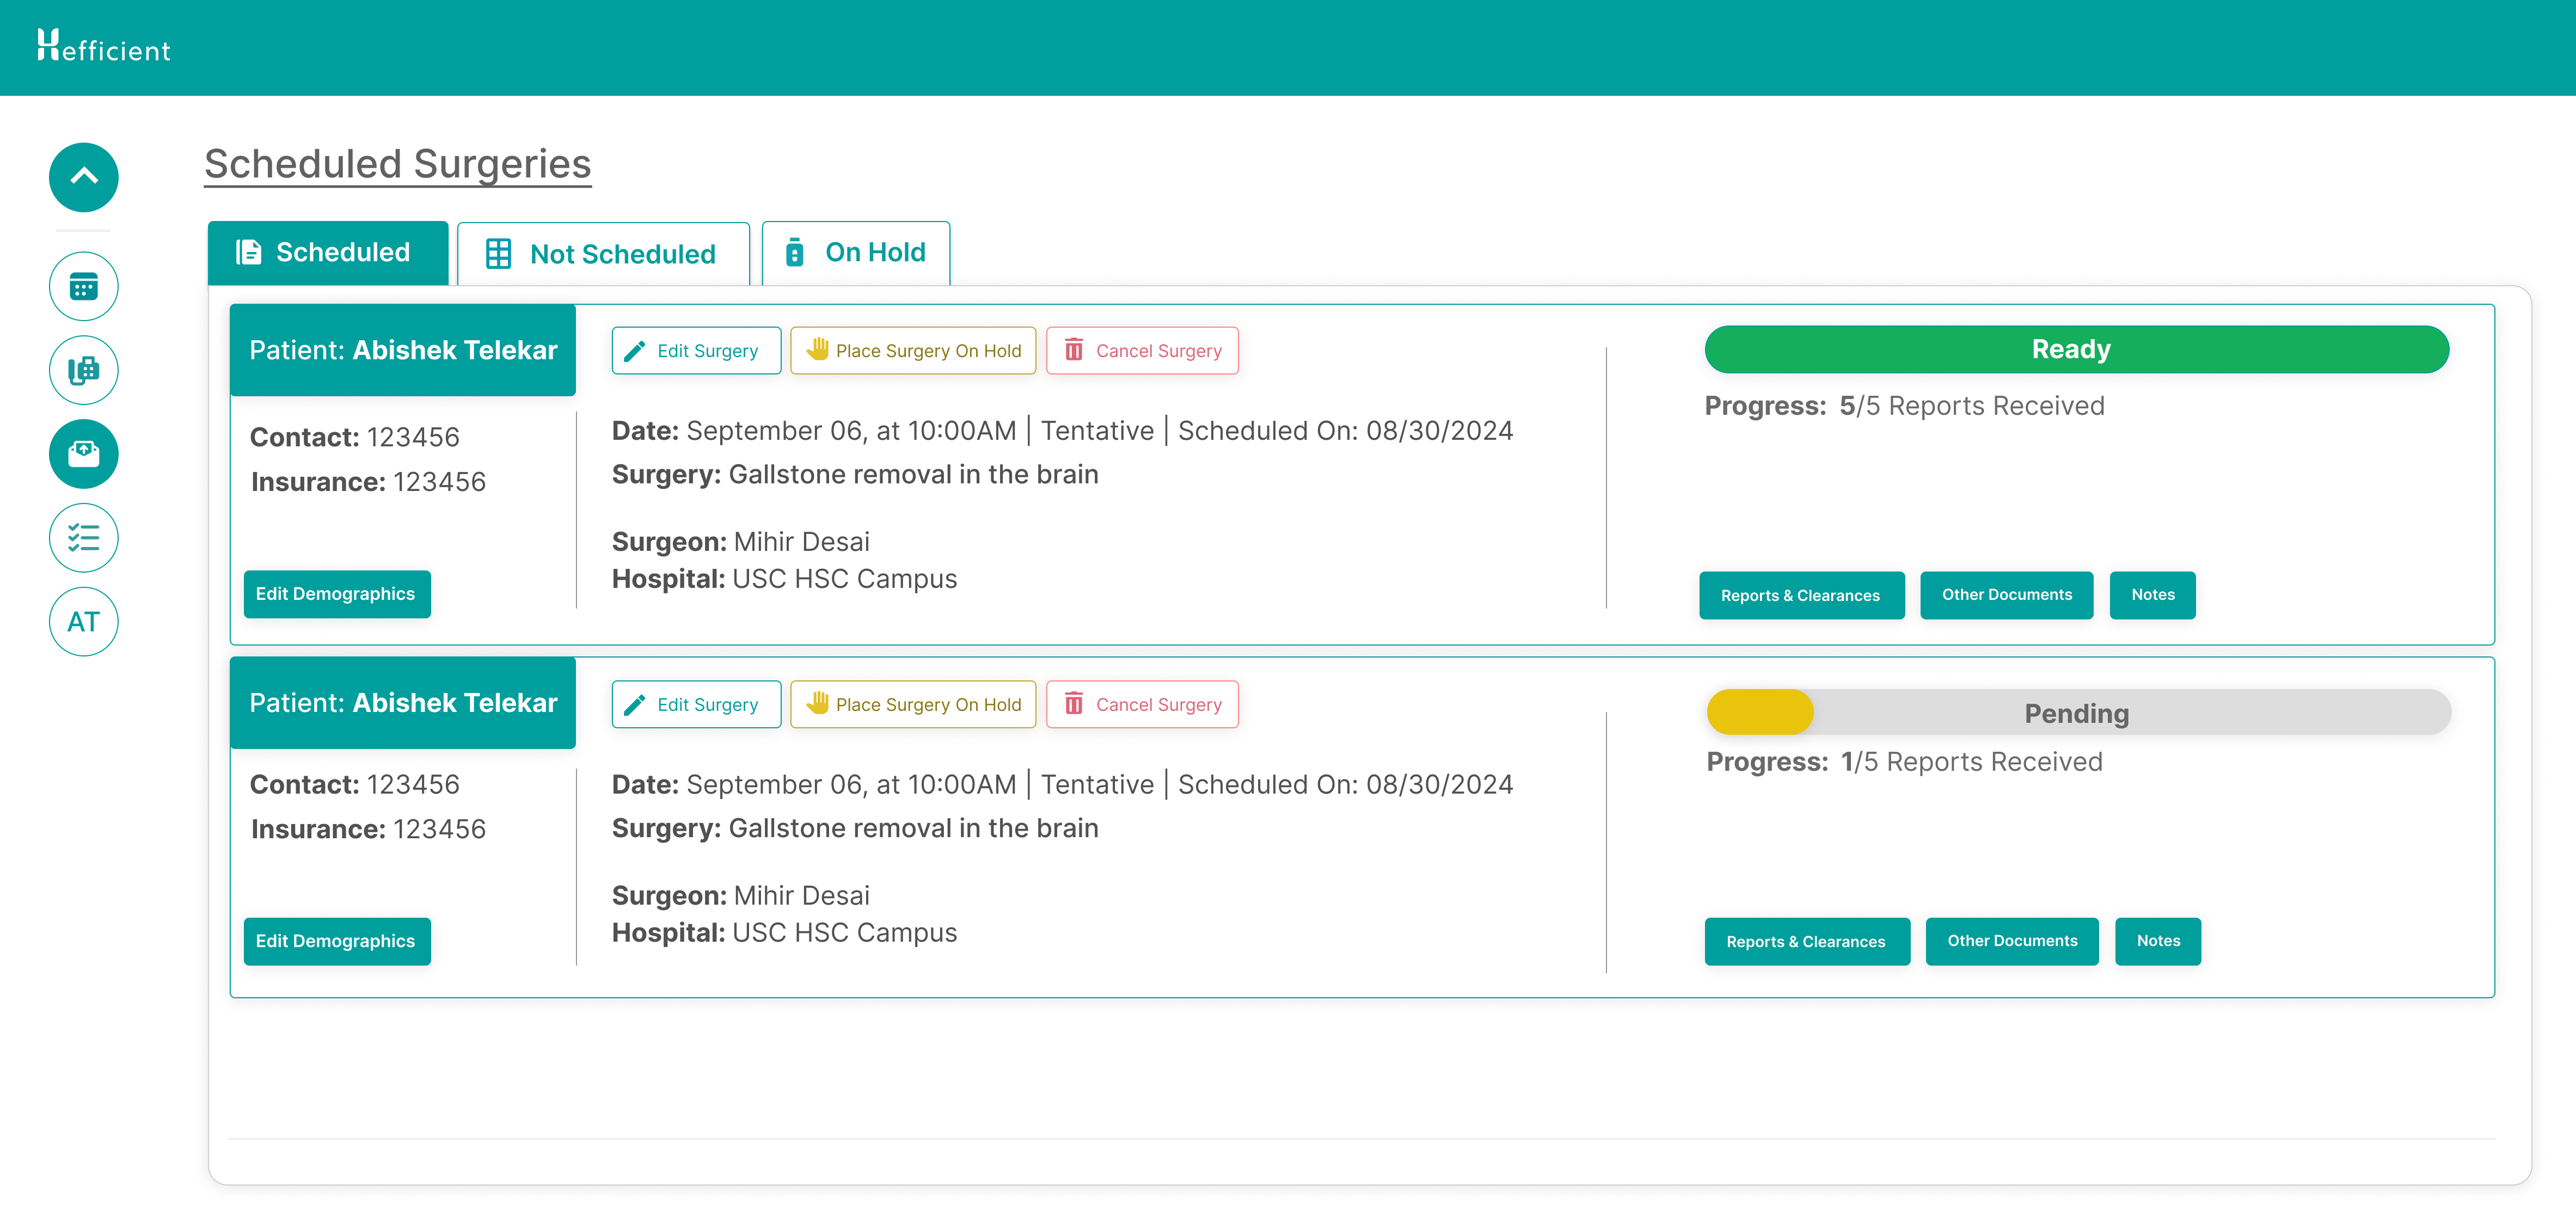Click patient name header in Ready card
Viewport: 2576px width, 1216px height.
pos(403,350)
